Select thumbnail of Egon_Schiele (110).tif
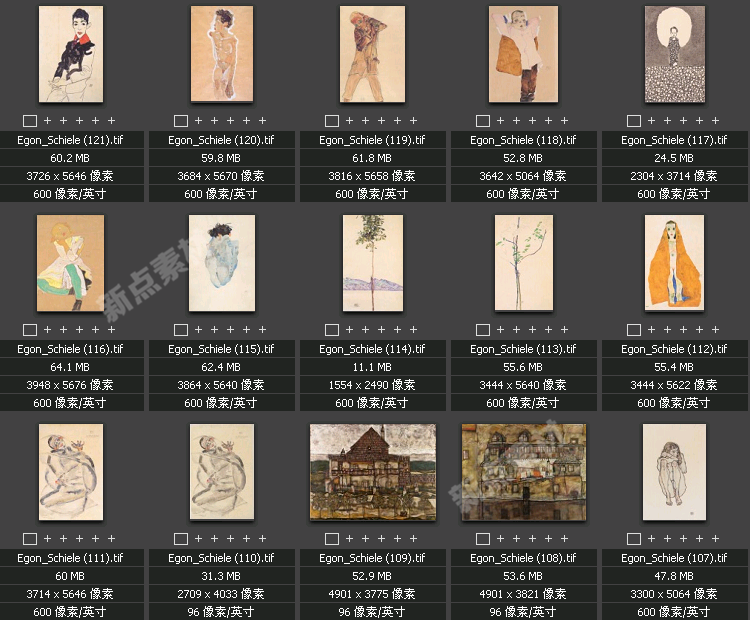Image resolution: width=750 pixels, height=620 pixels. (222, 472)
